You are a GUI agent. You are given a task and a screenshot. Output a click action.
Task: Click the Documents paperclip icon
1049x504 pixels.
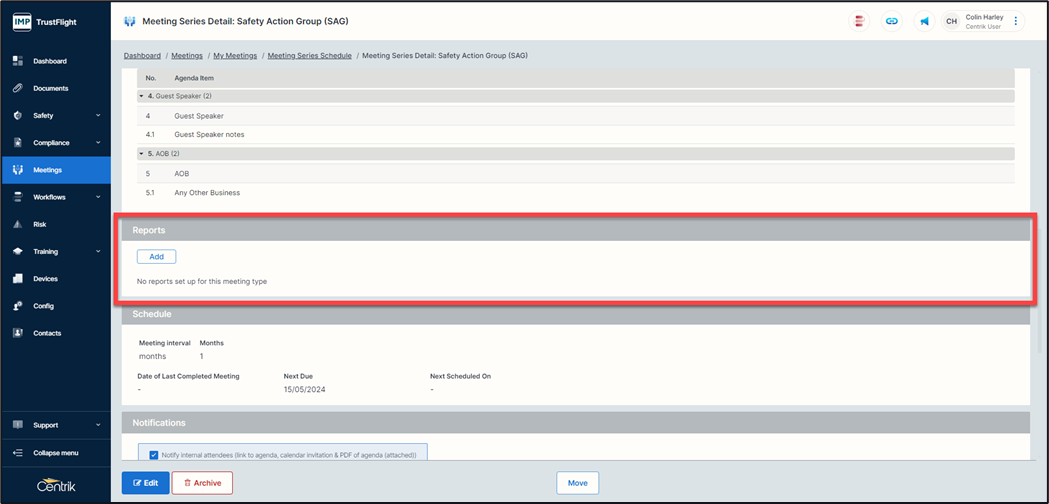point(18,88)
